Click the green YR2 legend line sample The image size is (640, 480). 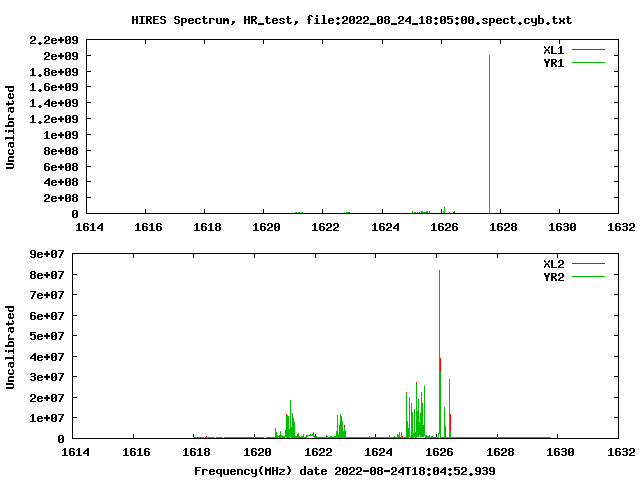tap(588, 277)
